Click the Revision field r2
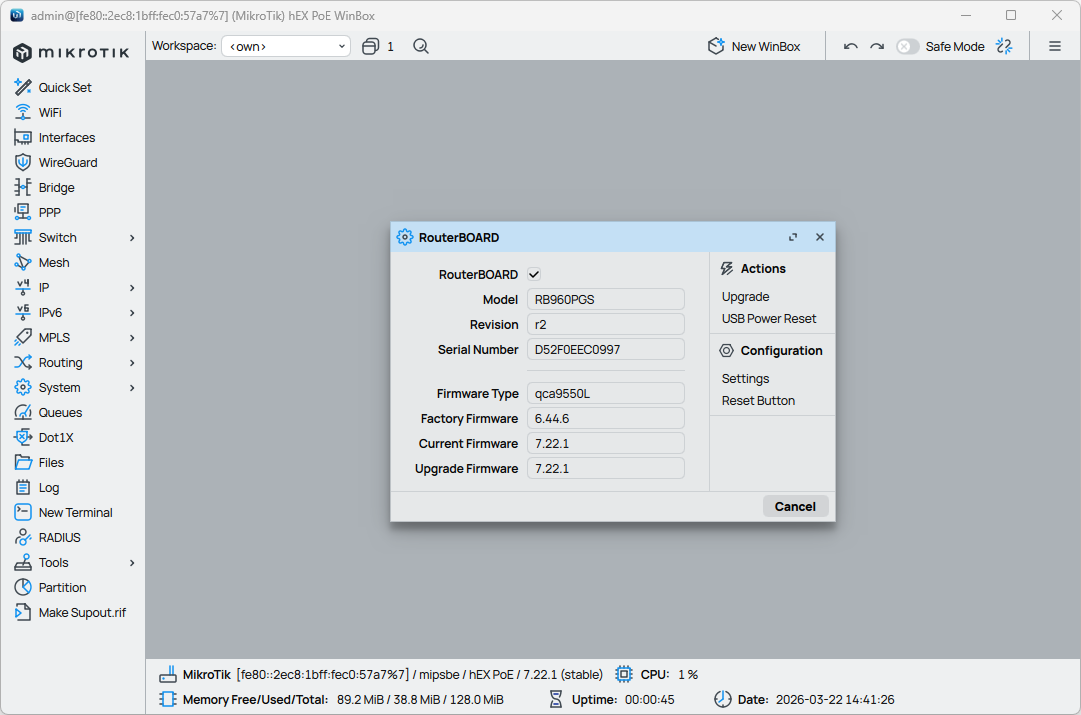 click(x=605, y=324)
